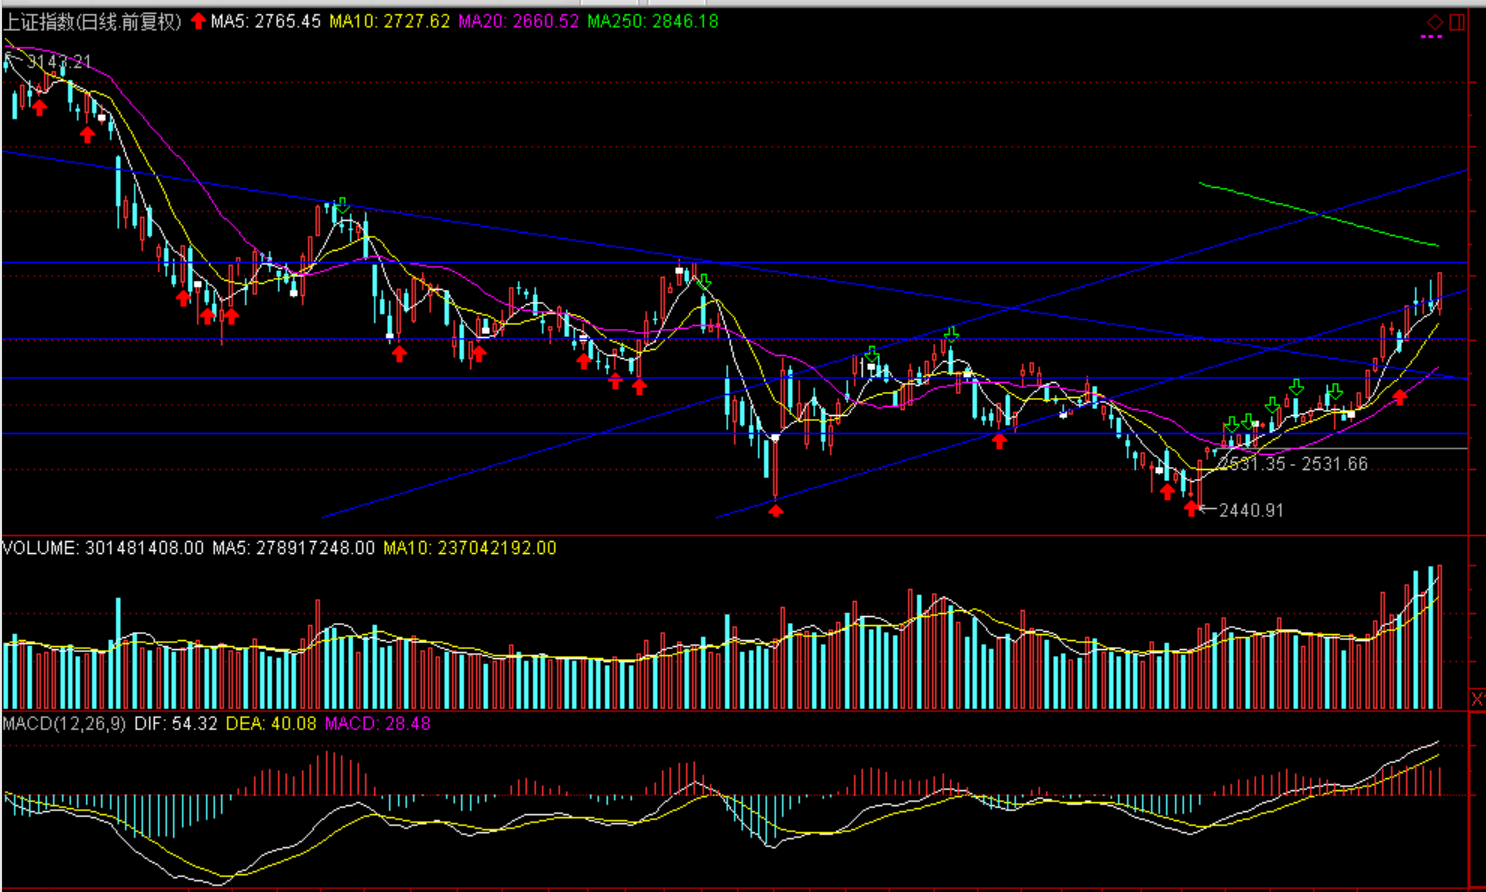Screen dimensions: 1486x892
Task: Click the red buy arrow below 2440.91 low
Action: click(x=1191, y=509)
